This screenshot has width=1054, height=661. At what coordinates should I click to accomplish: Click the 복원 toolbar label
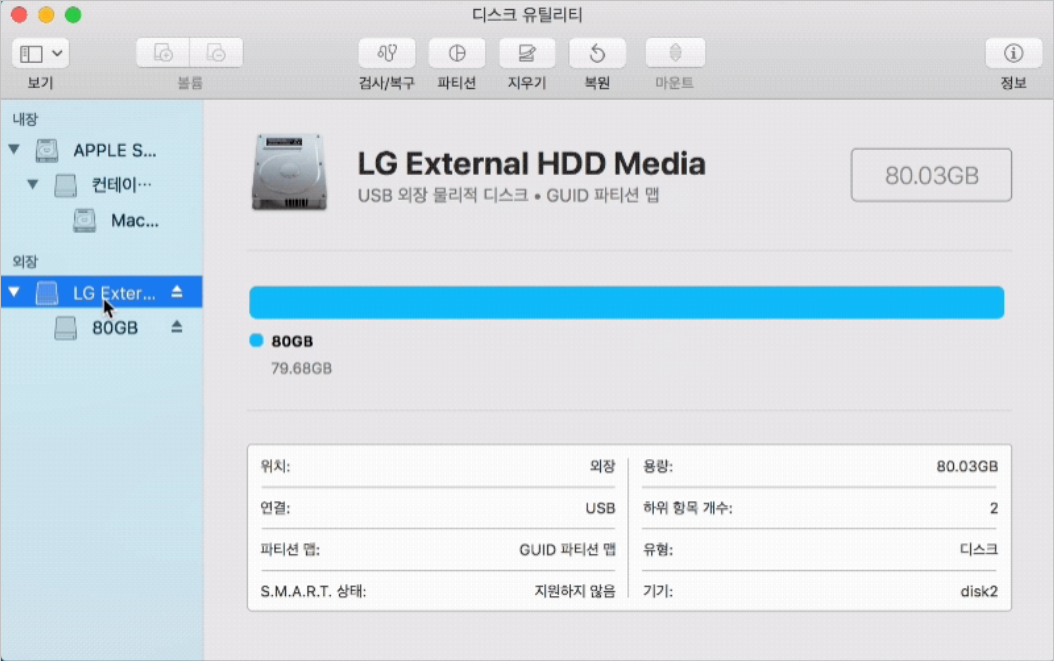597,83
